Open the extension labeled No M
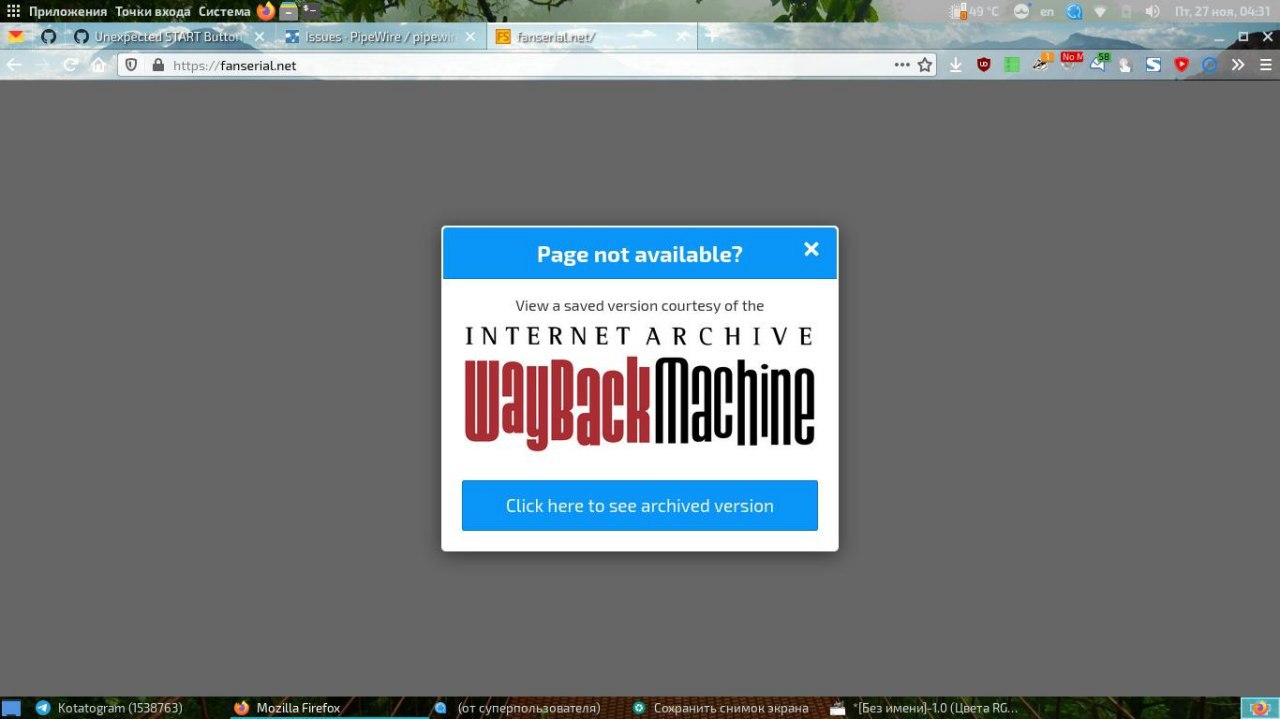The width and height of the screenshot is (1280, 719). 1071,63
